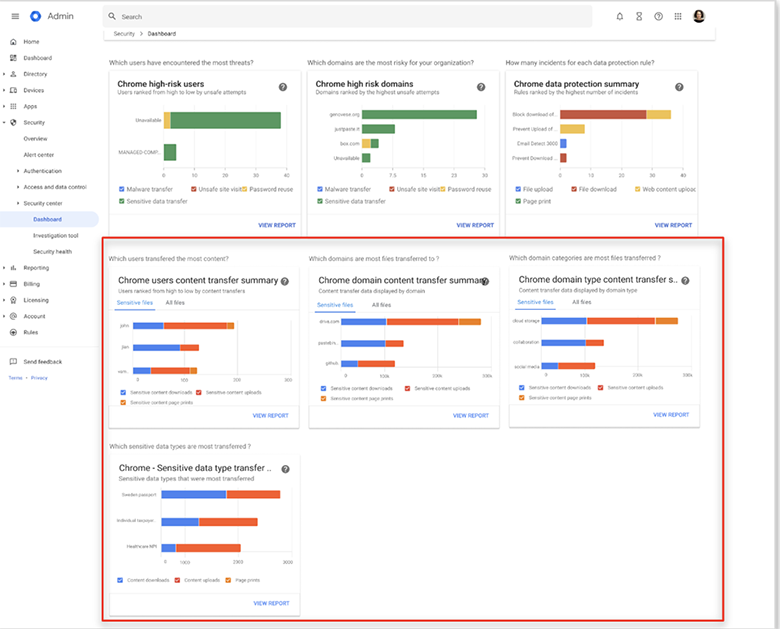Click the Licensing icon in sidebar

pyautogui.click(x=13, y=300)
